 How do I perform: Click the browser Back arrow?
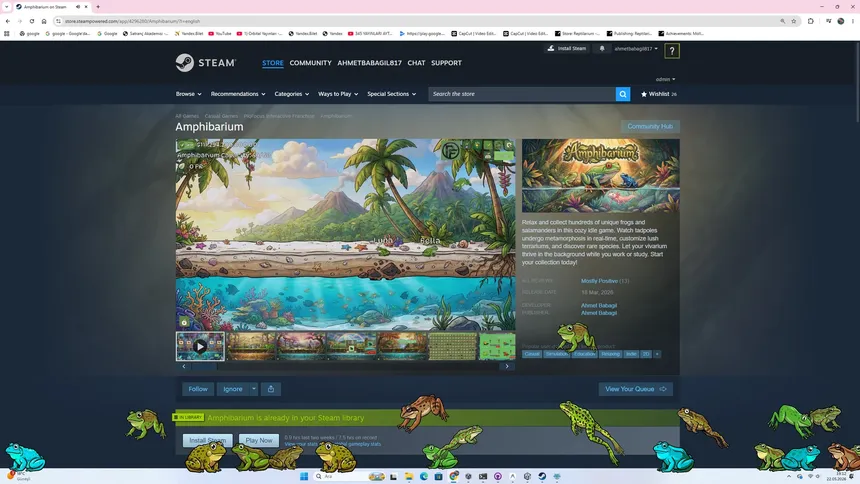pos(8,21)
